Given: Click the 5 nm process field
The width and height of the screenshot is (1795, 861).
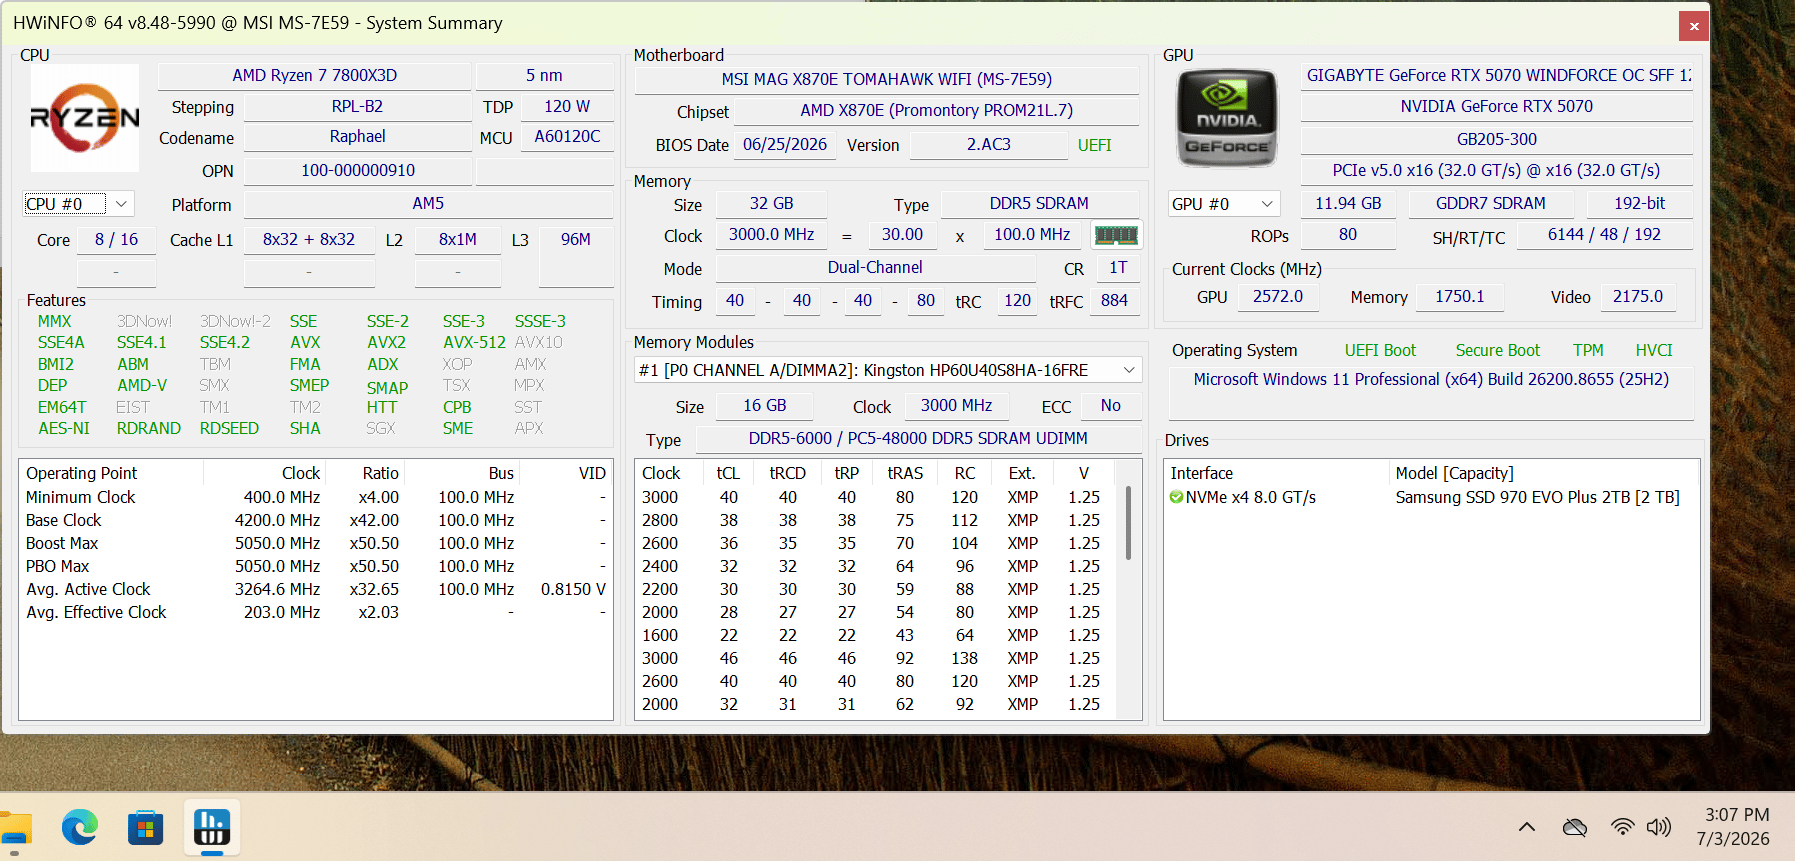Looking at the screenshot, I should click(544, 76).
